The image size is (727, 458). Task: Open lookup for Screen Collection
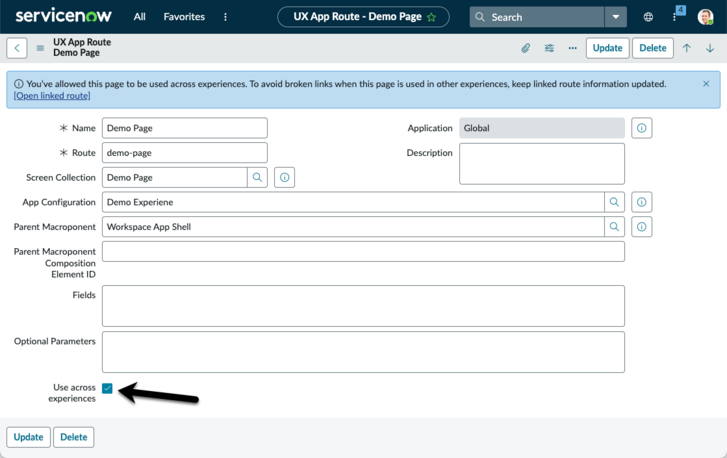click(x=257, y=178)
